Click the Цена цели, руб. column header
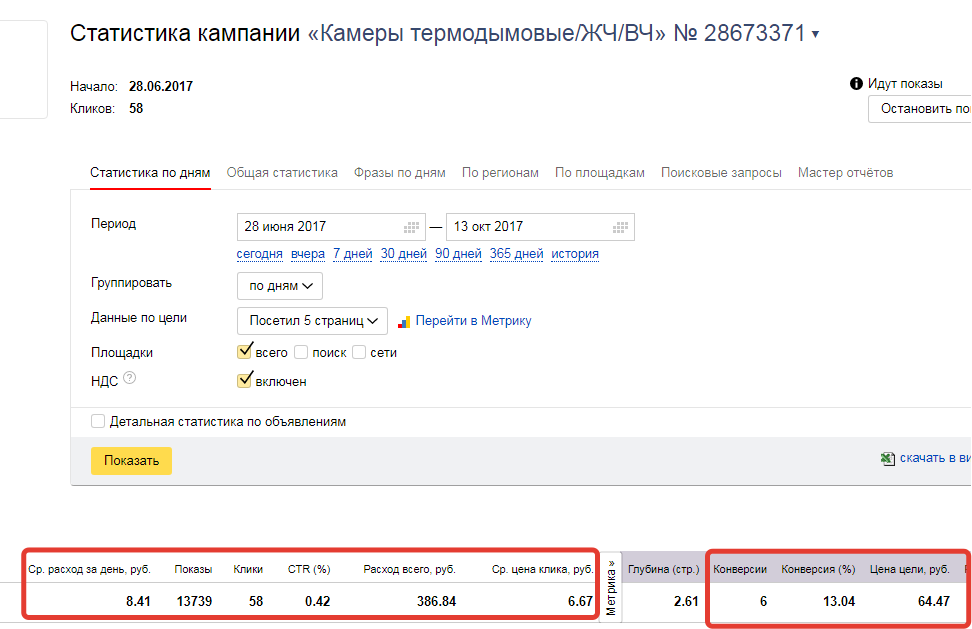Image resolution: width=972 pixels, height=629 pixels. [909, 570]
